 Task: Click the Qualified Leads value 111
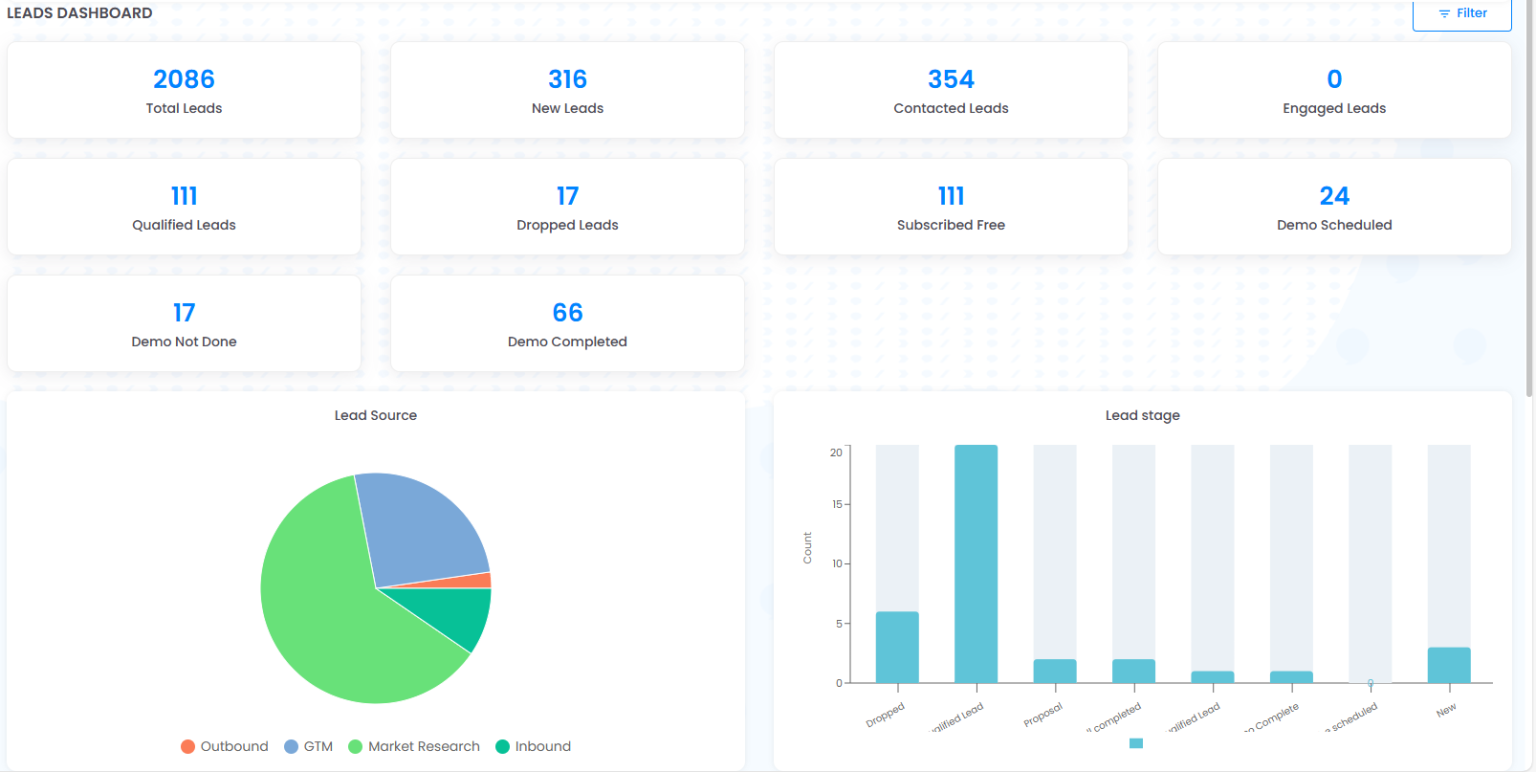[184, 196]
